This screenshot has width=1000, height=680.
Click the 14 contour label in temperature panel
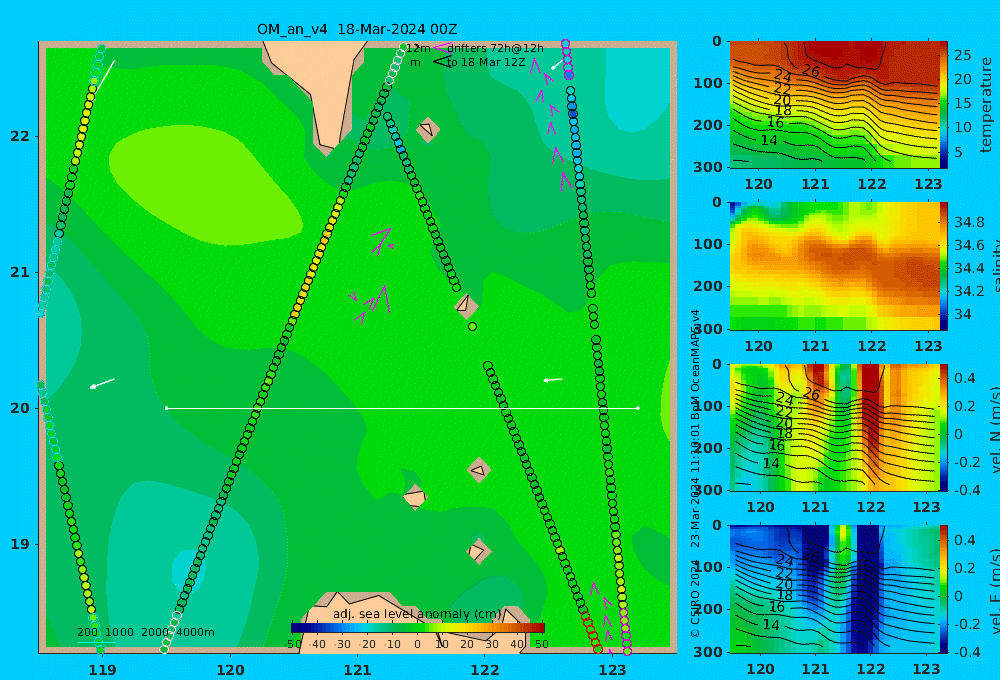[x=769, y=140]
